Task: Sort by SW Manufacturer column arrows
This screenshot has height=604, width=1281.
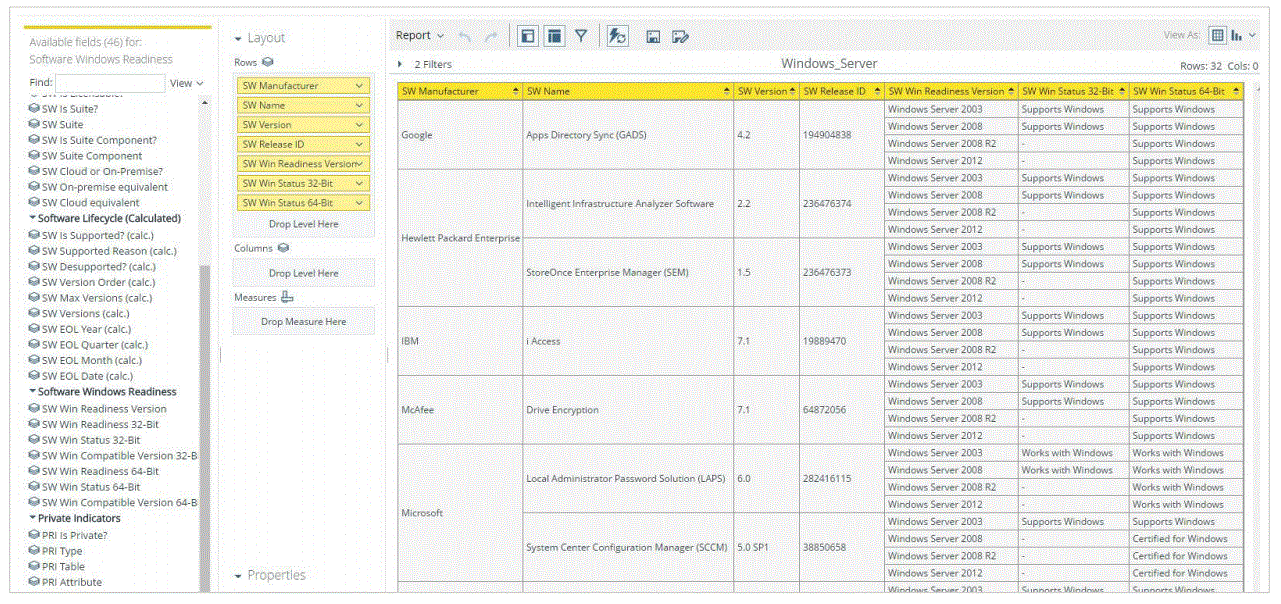Action: click(516, 92)
